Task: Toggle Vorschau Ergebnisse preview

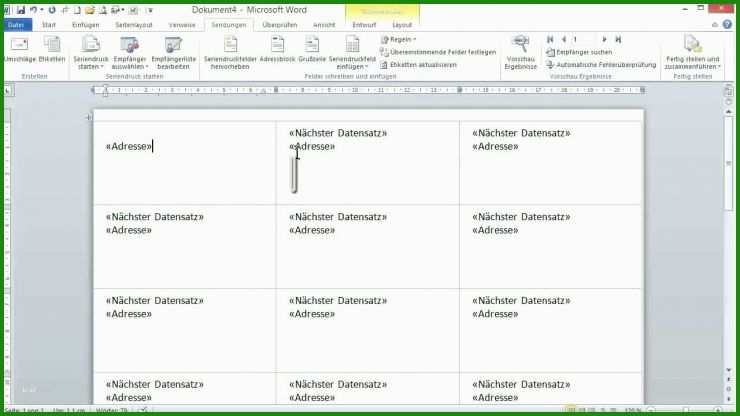Action: [521, 52]
